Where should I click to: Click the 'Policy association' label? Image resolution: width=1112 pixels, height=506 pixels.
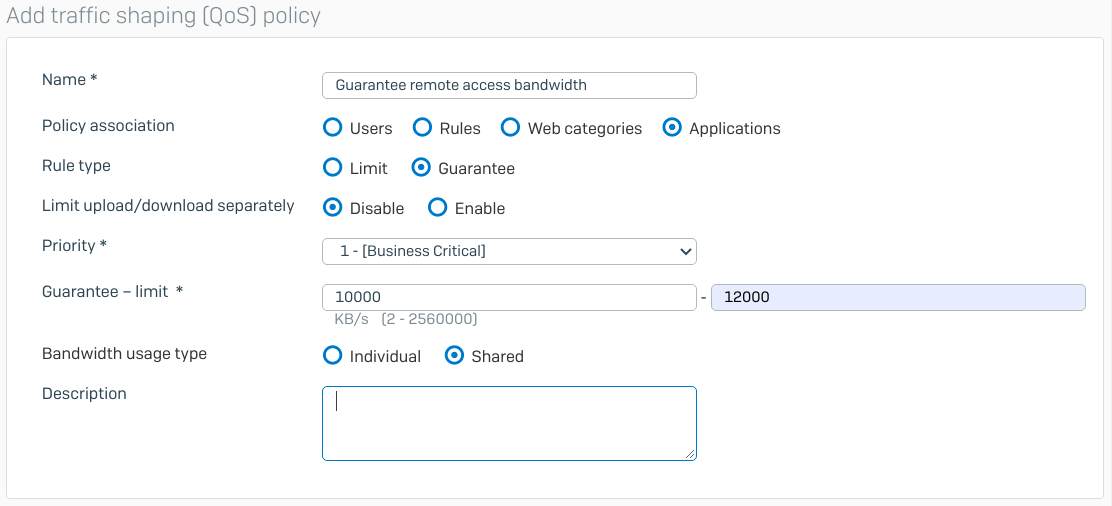coord(108,126)
